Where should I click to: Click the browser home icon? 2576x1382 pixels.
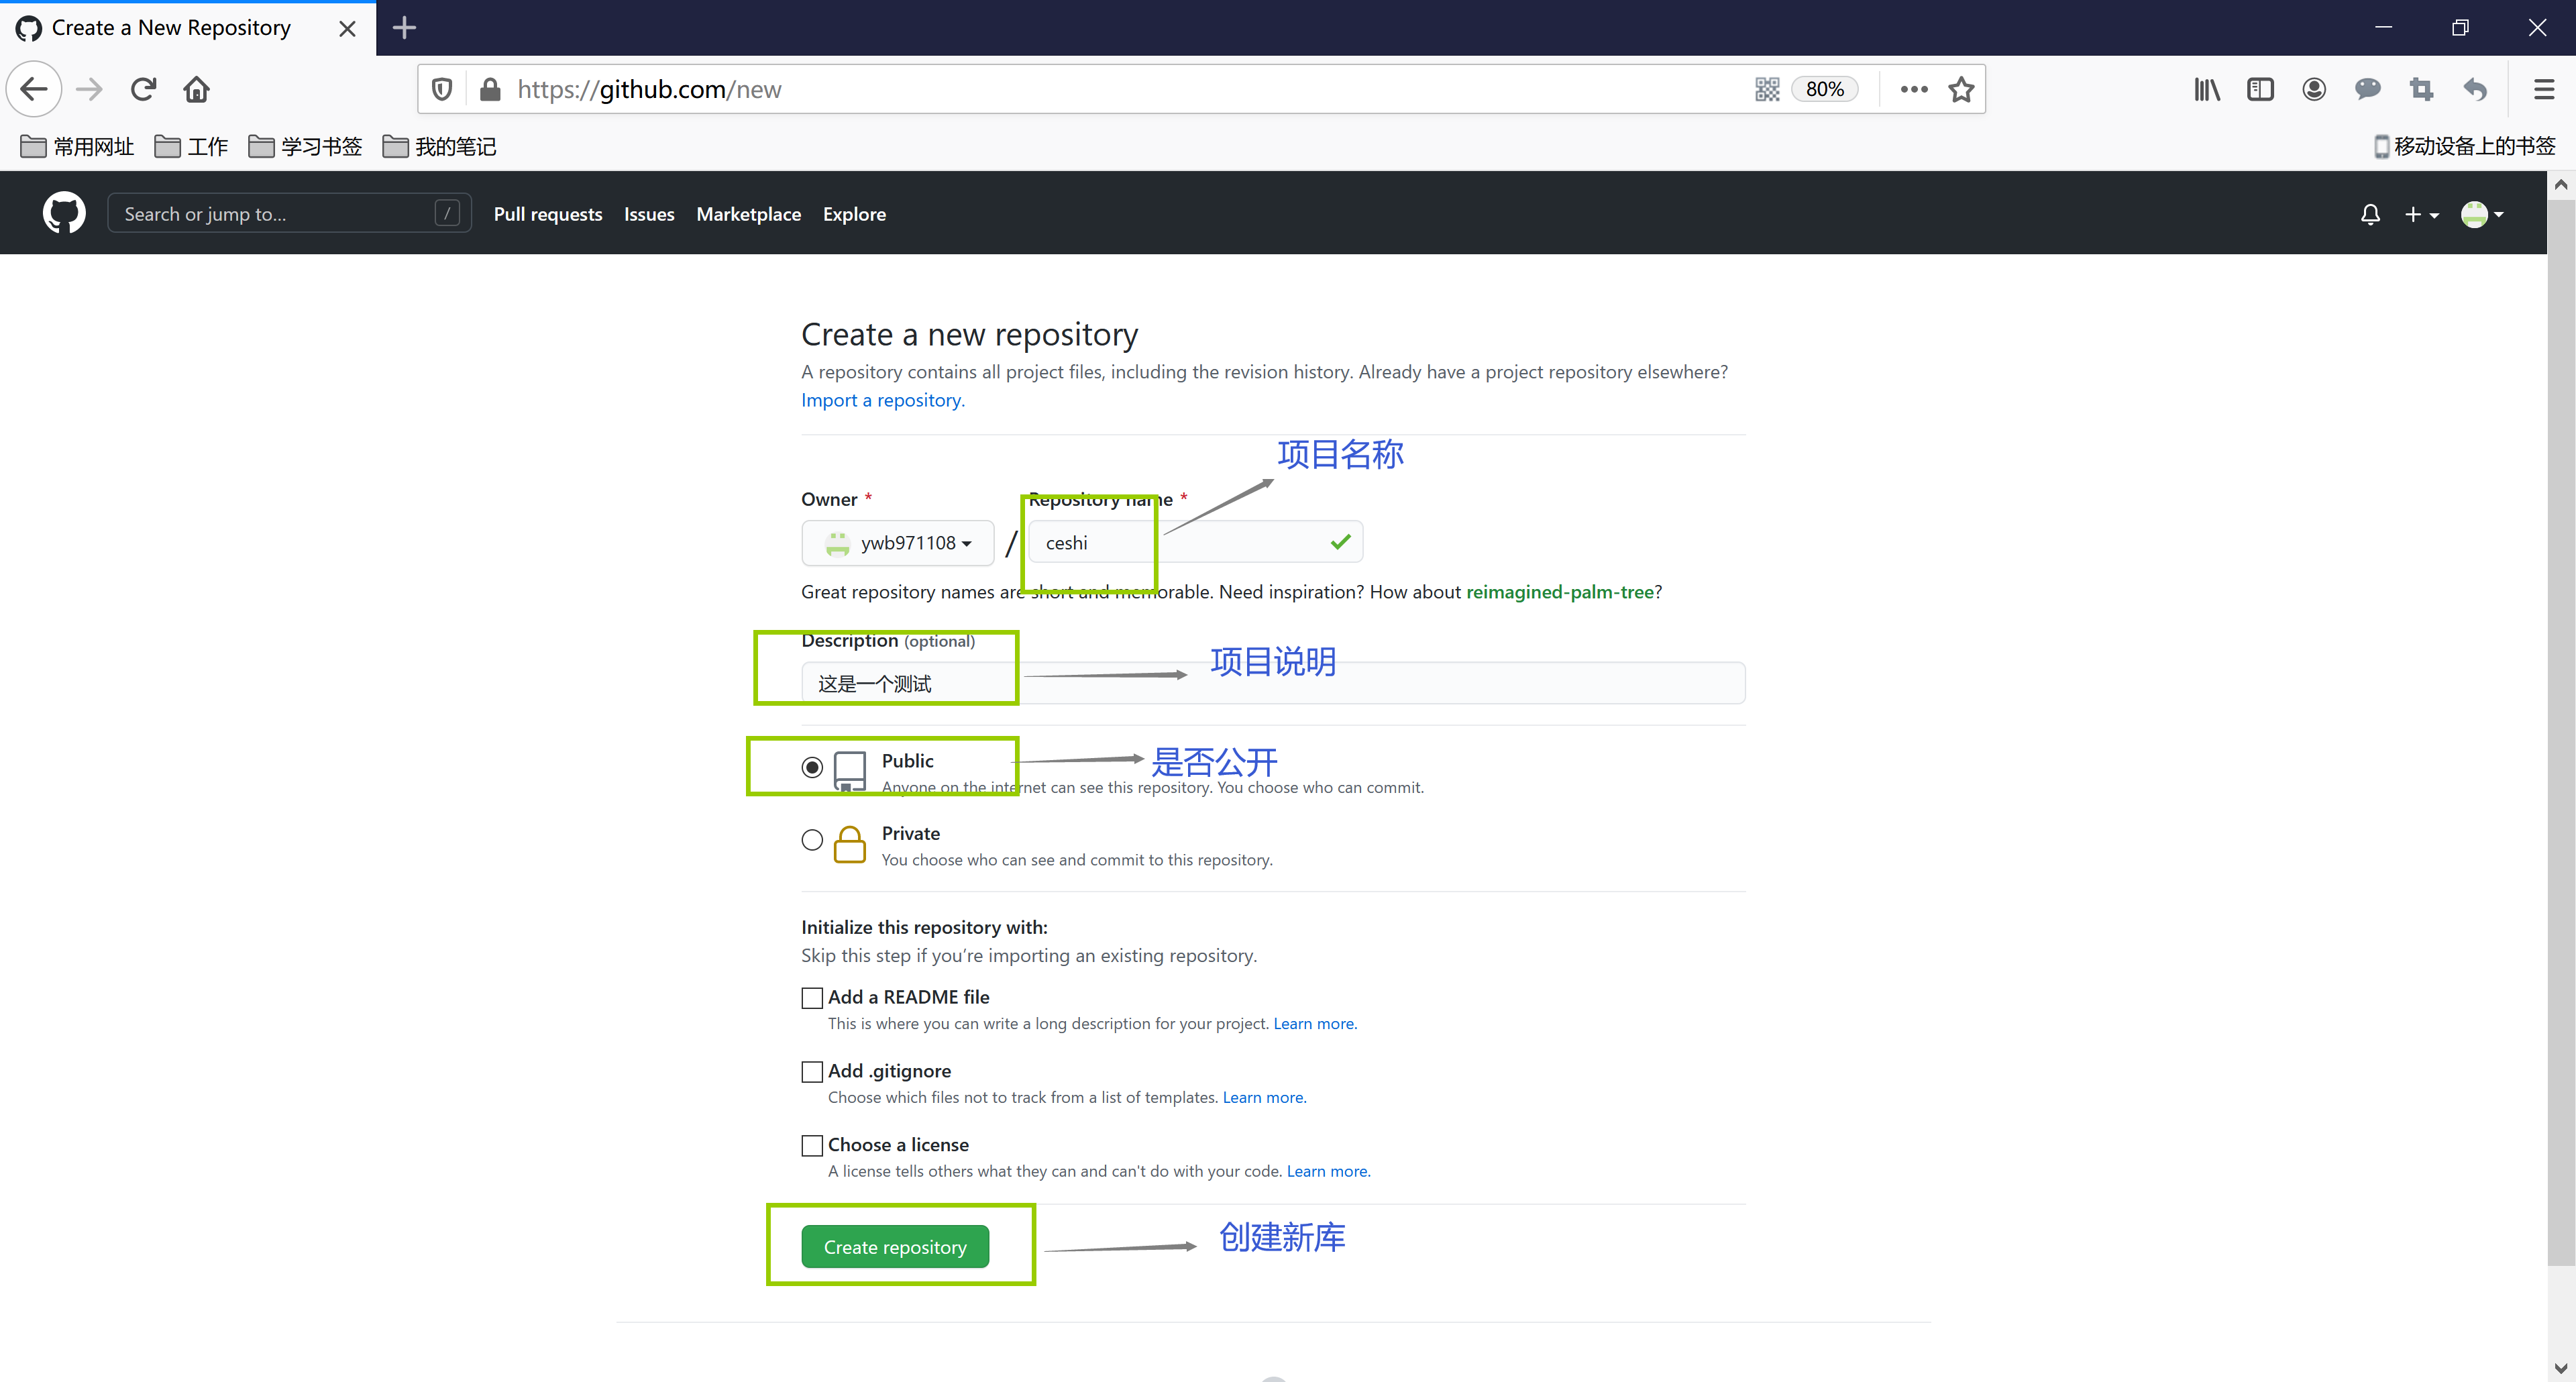[196, 89]
